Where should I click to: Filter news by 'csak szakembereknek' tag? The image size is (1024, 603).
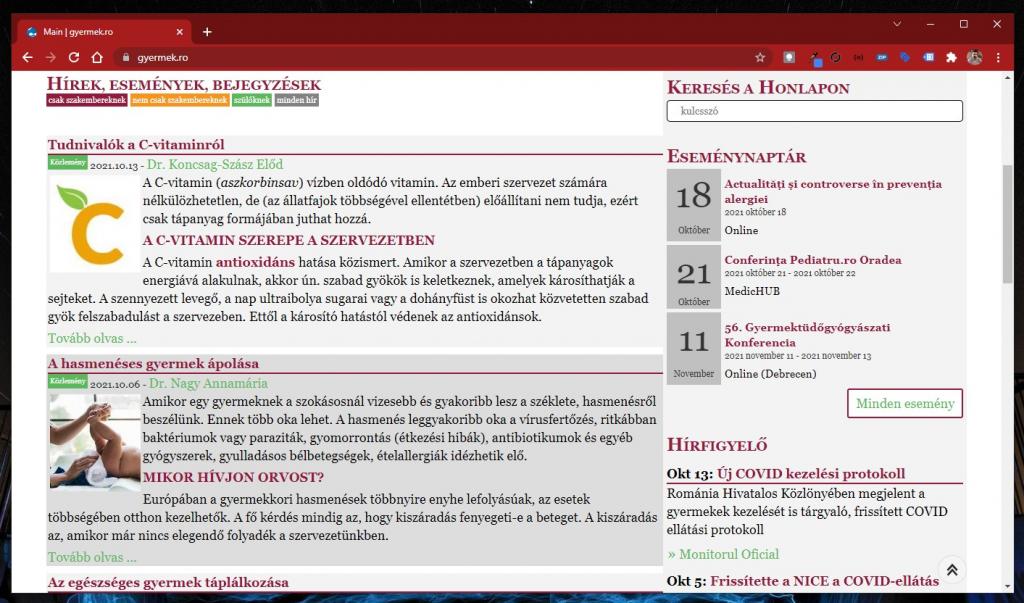(87, 100)
